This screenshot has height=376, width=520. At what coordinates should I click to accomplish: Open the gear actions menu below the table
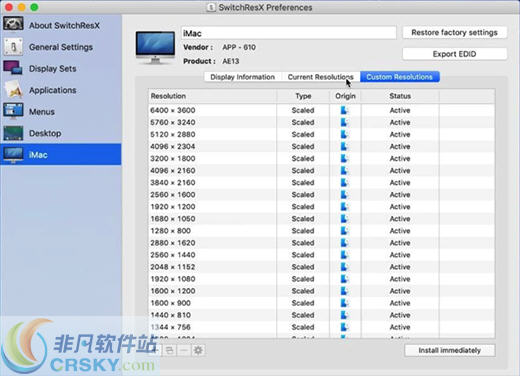[198, 350]
